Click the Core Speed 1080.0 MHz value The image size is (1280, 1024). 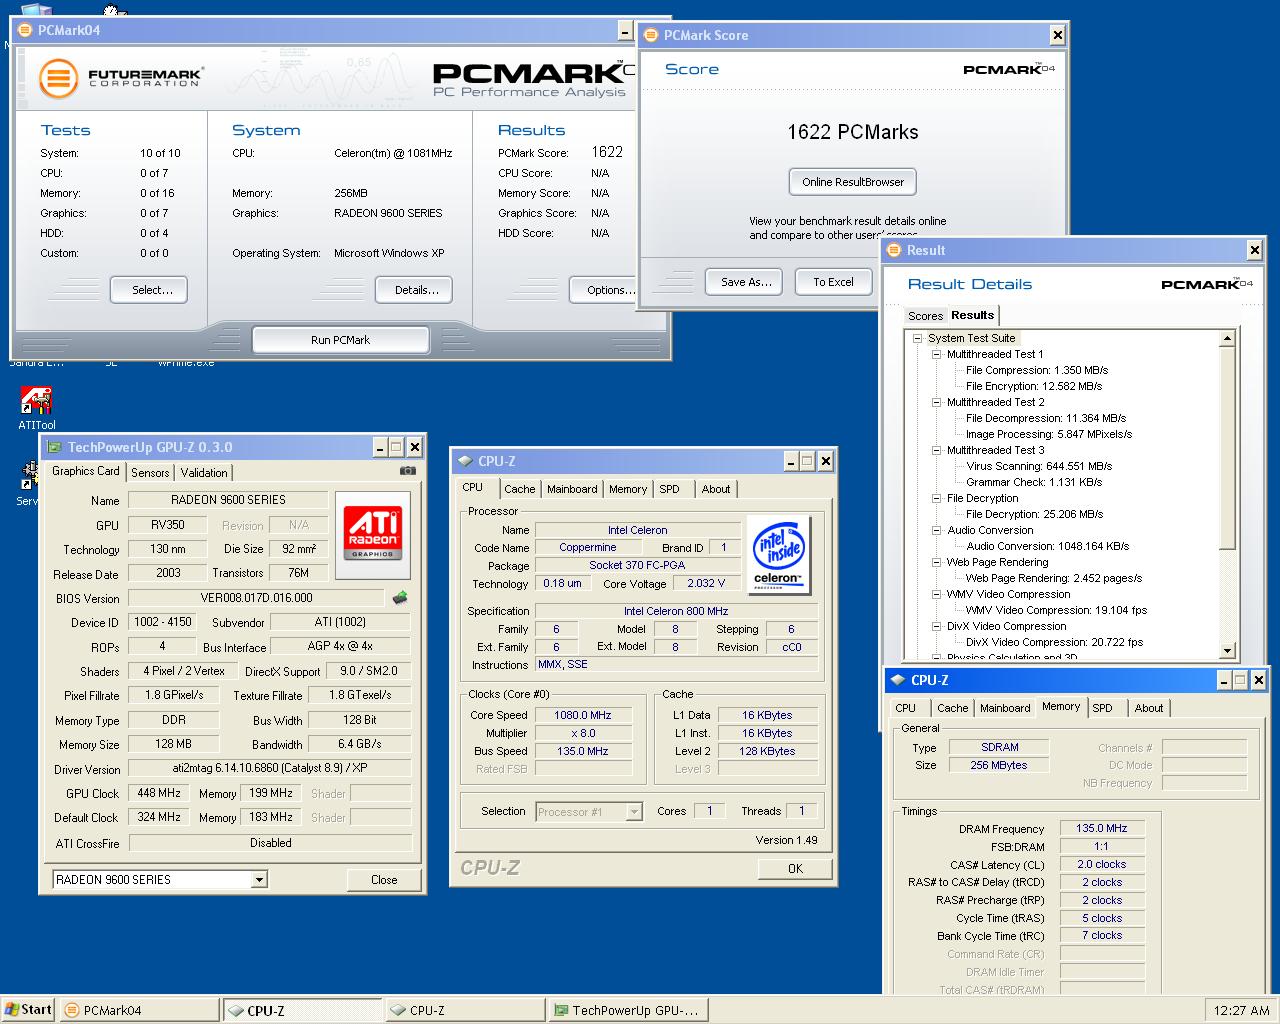coord(583,715)
